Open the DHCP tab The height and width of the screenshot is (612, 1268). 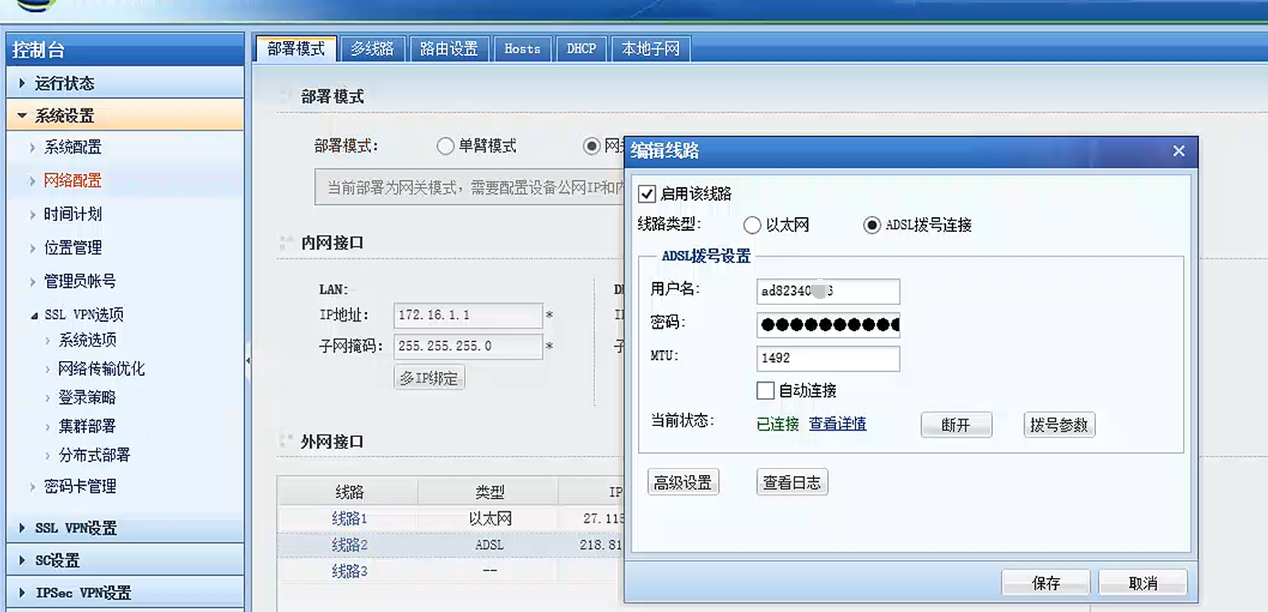pyautogui.click(x=581, y=48)
